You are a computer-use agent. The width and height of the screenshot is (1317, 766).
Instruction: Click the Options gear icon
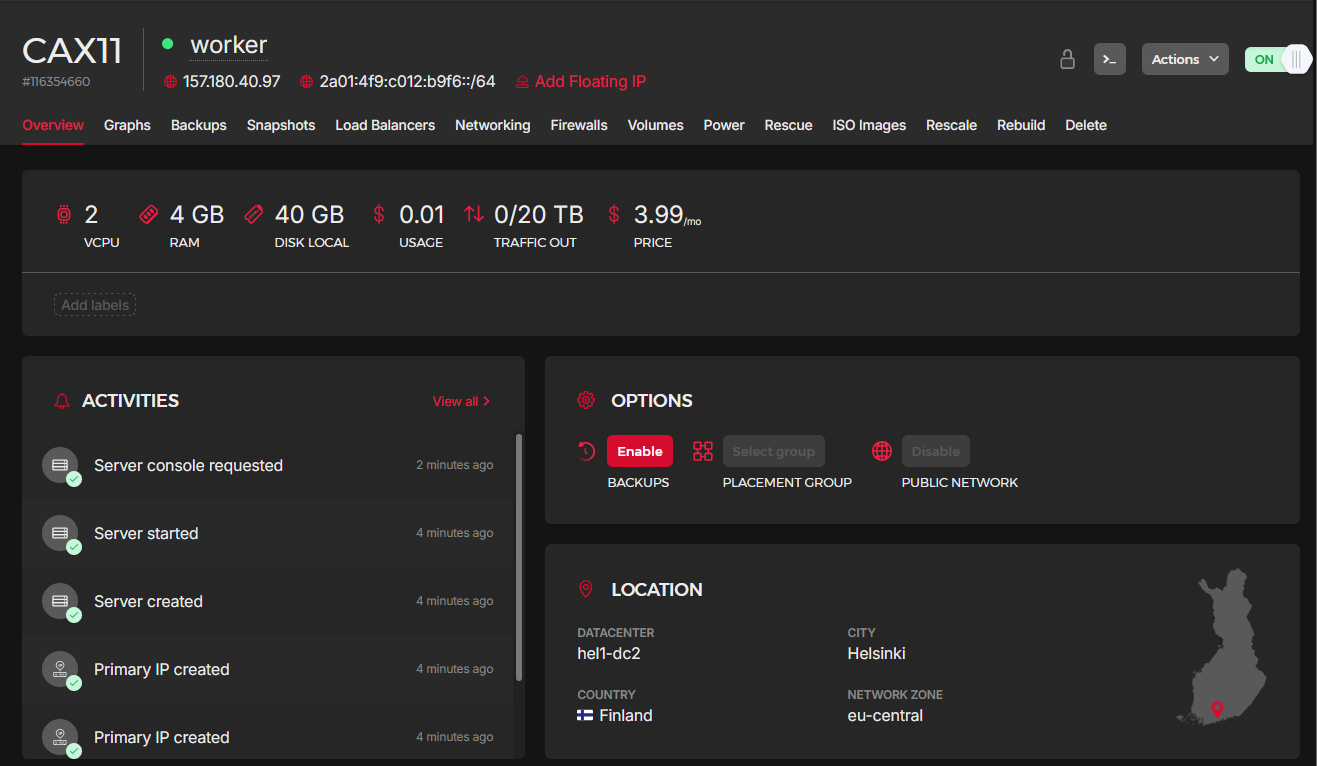click(586, 400)
